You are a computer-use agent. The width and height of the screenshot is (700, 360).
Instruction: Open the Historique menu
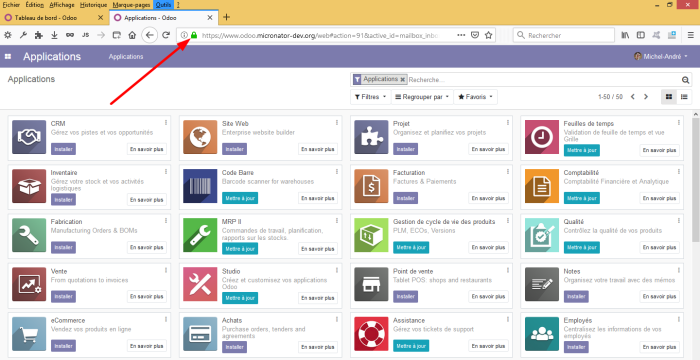point(94,5)
